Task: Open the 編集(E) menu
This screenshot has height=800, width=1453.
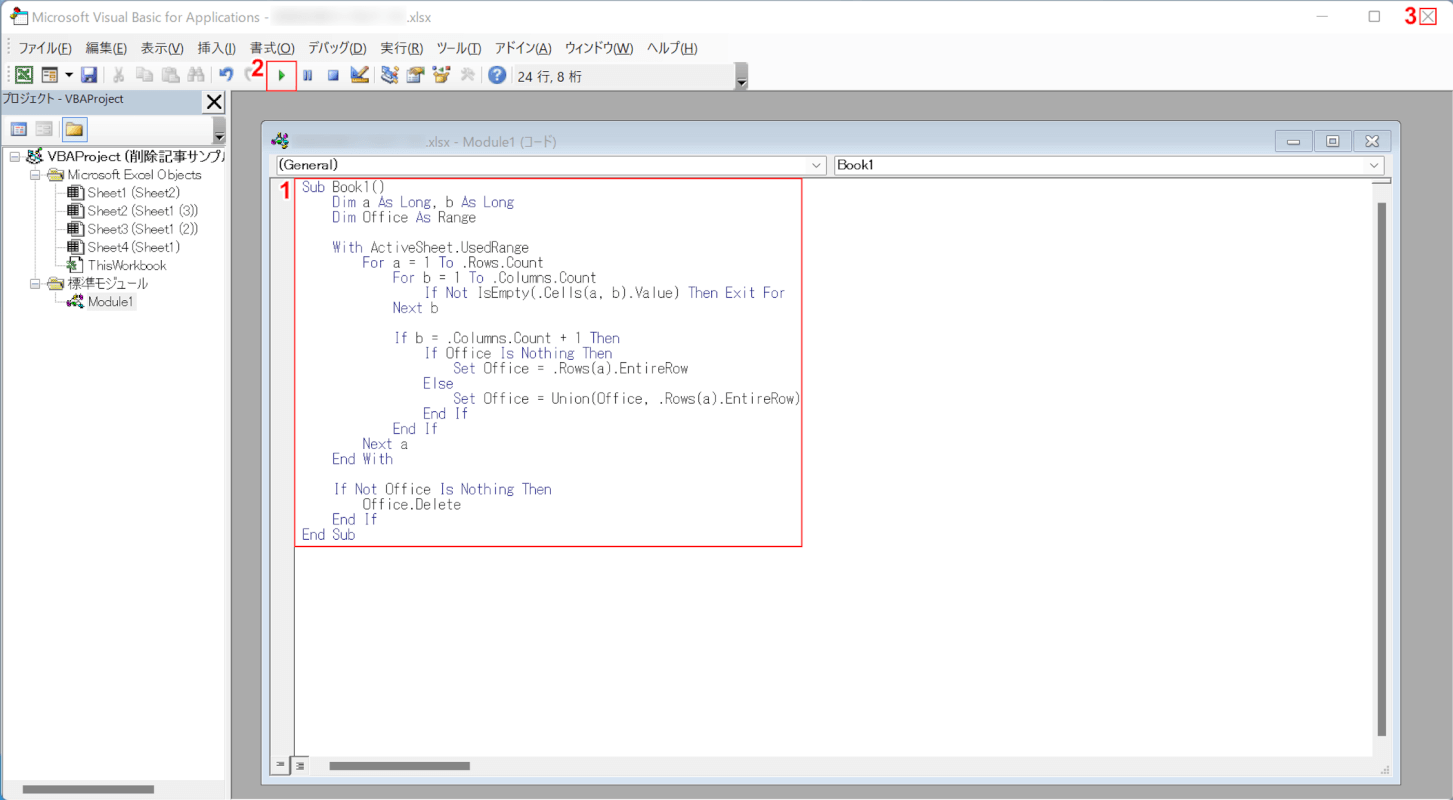Action: [106, 48]
